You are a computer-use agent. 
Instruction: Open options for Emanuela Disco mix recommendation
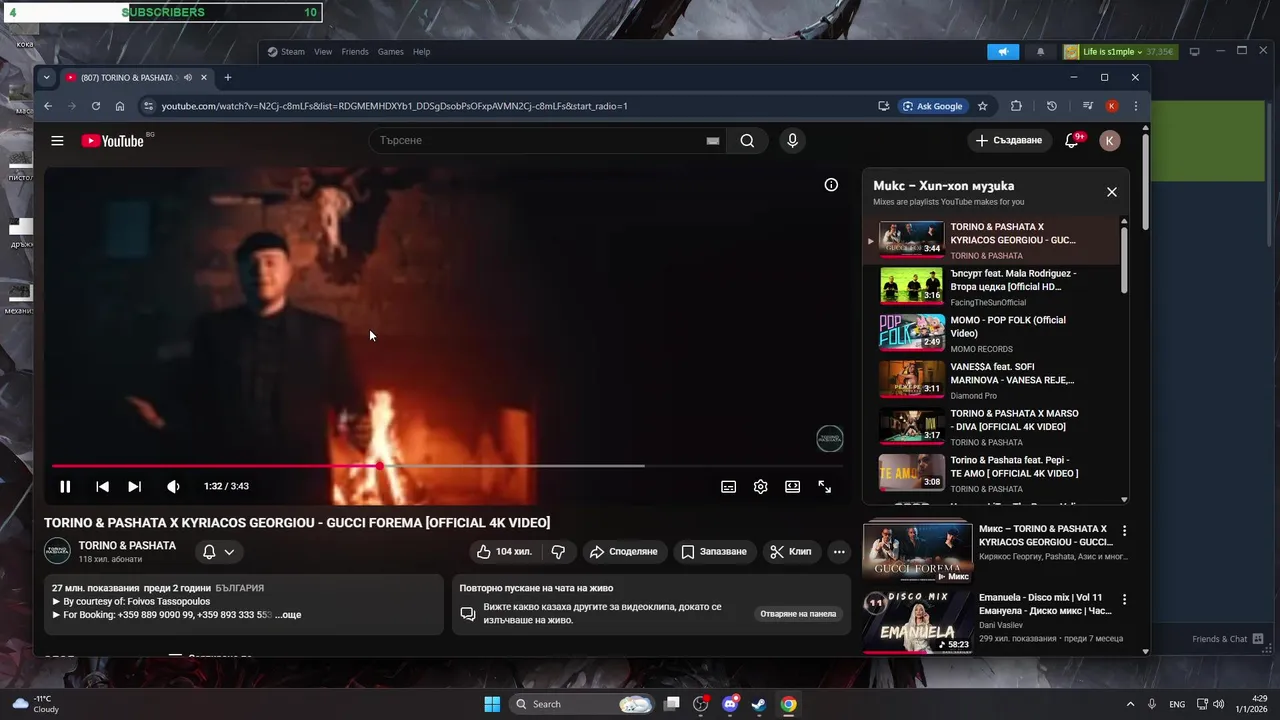1124,599
